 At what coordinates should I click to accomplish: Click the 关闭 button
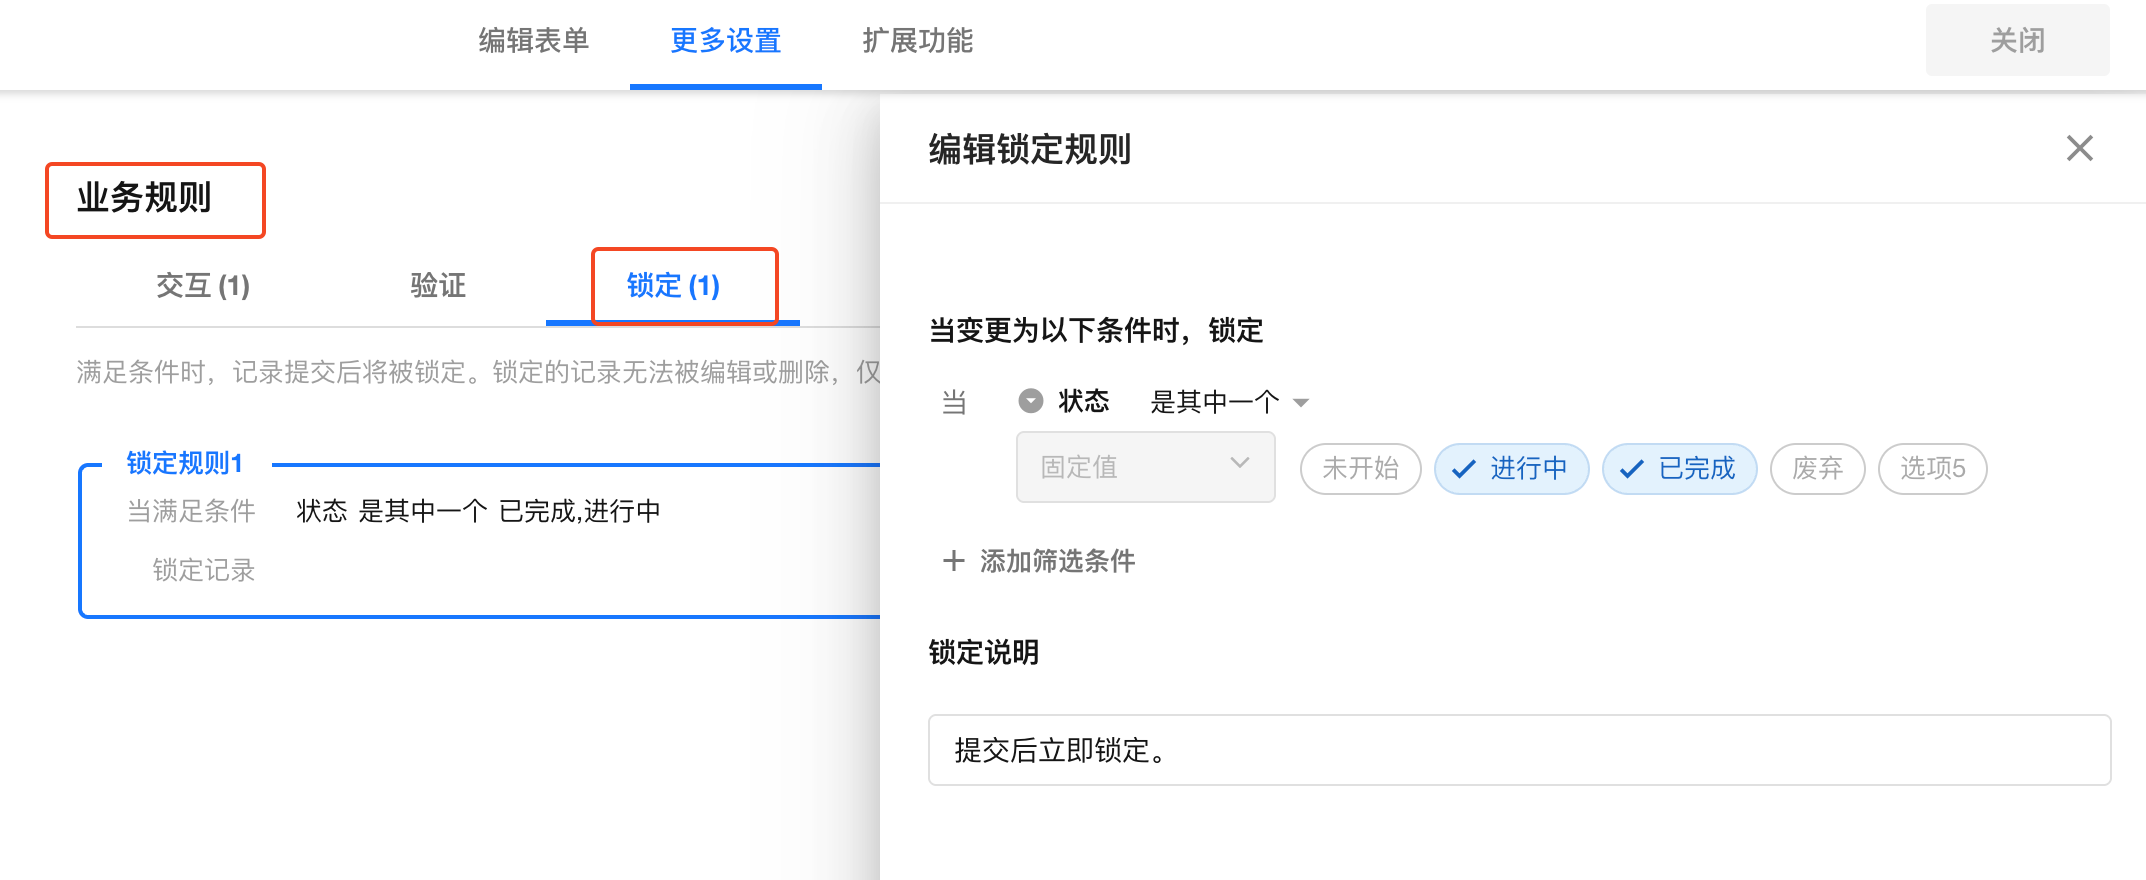[2017, 41]
